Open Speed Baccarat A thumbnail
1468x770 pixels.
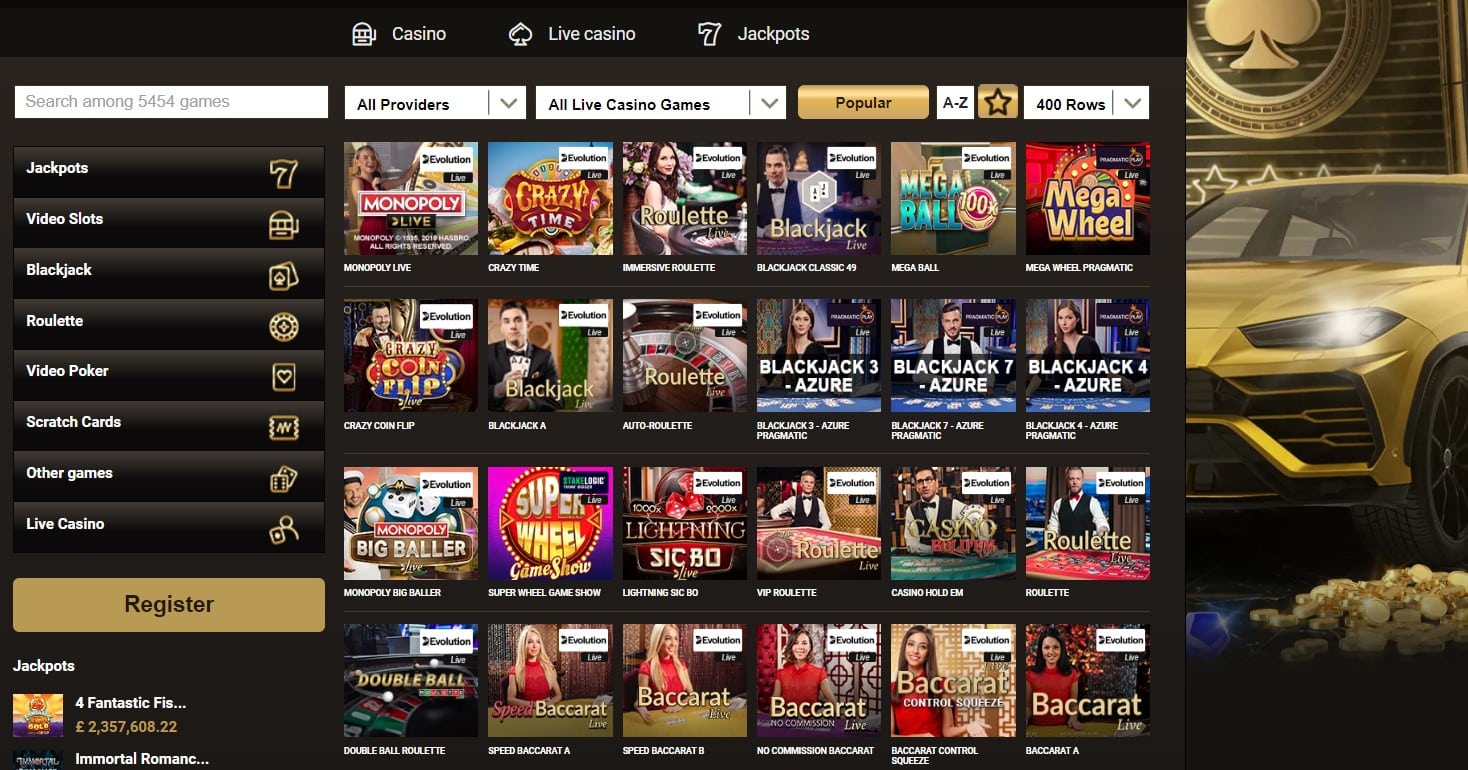coord(550,680)
